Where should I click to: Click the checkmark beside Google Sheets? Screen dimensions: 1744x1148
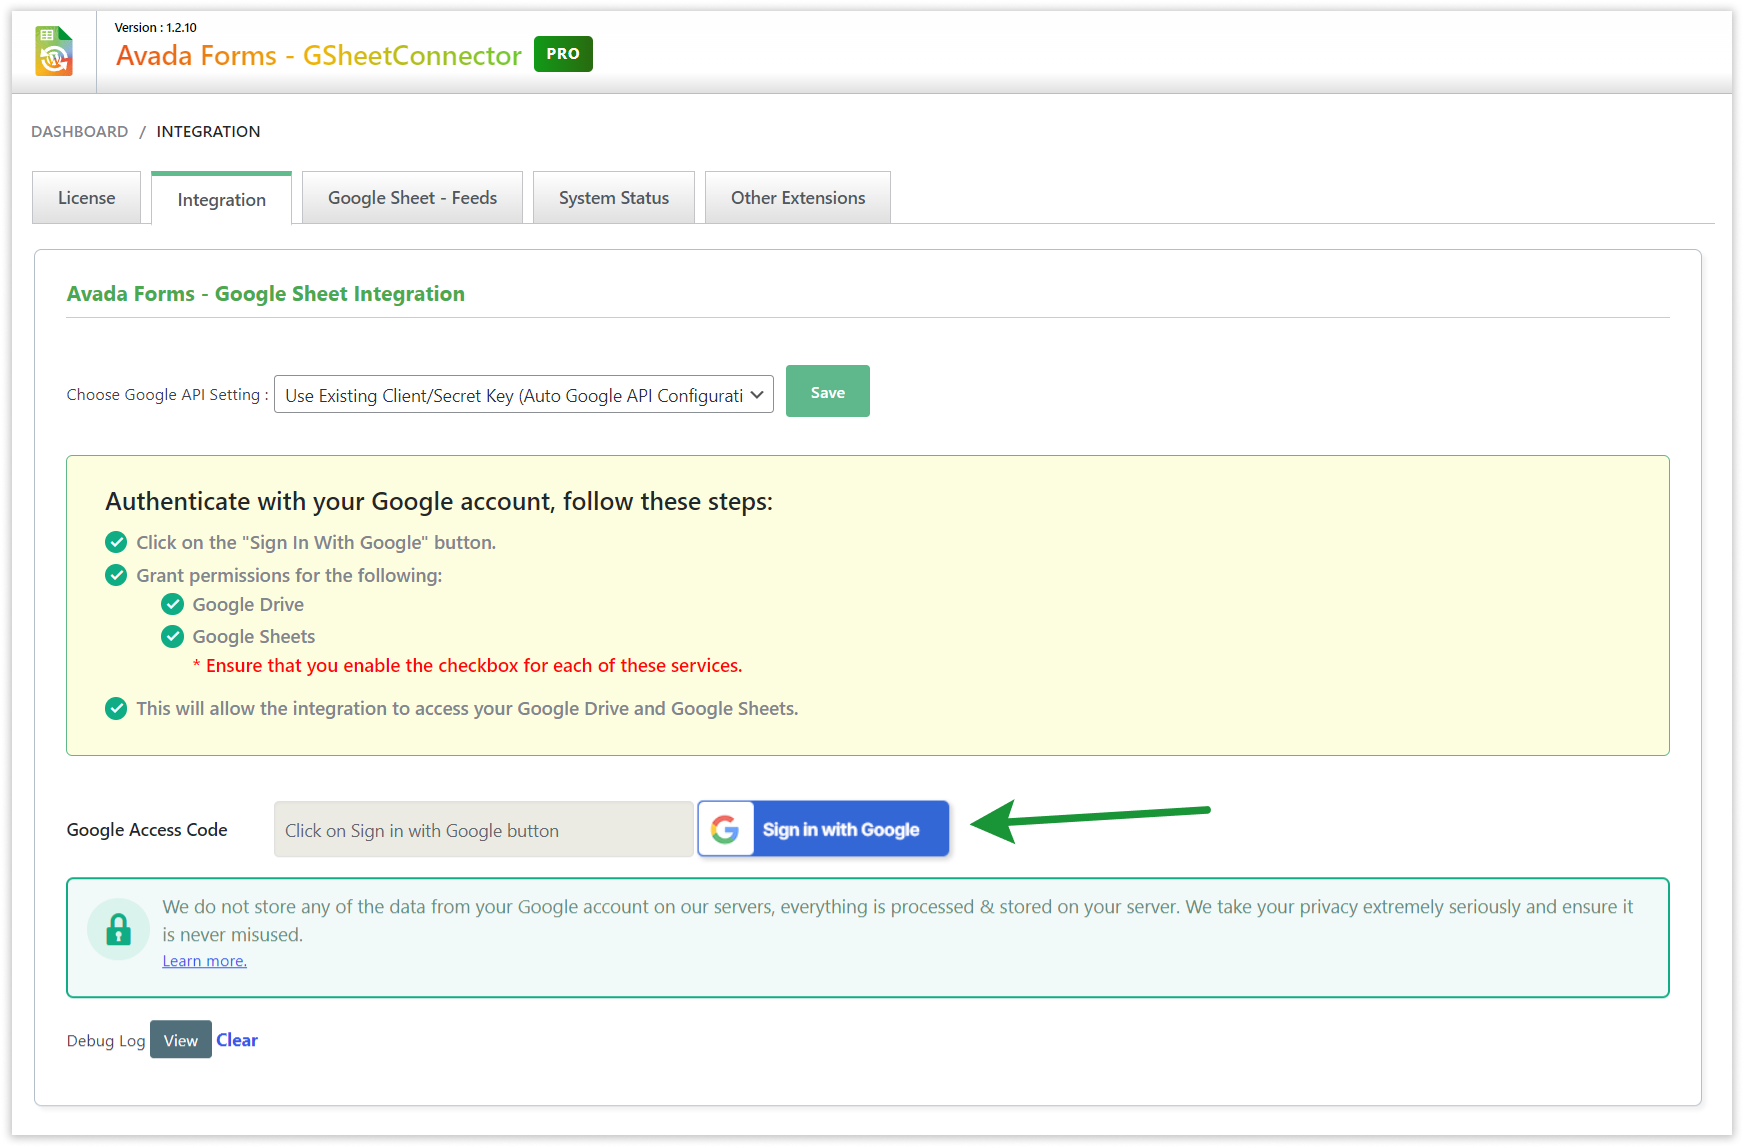click(172, 636)
